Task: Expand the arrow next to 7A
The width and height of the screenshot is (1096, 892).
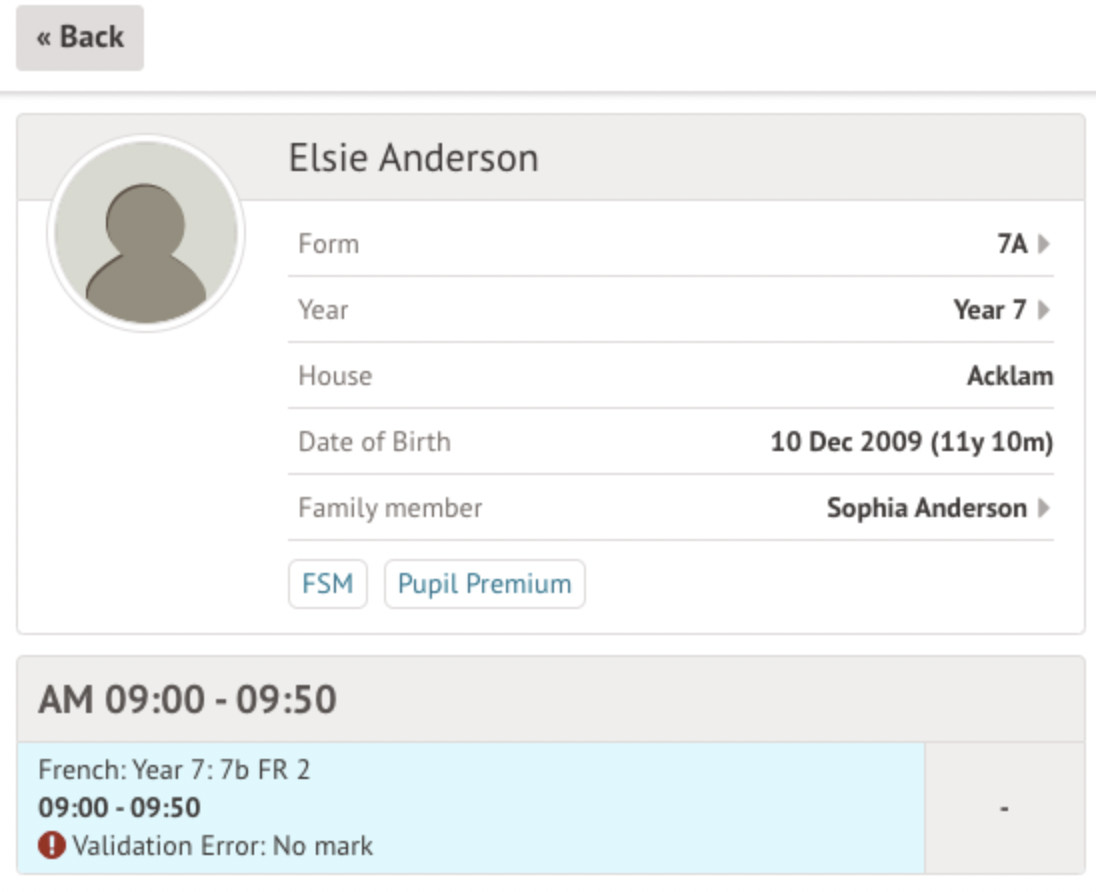Action: [x=1044, y=244]
